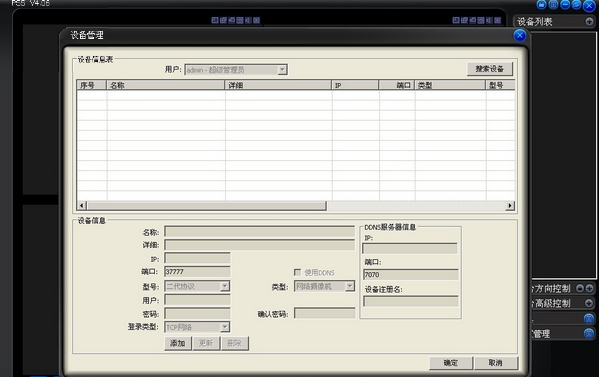Click the layout icon beside the lock
The width and height of the screenshot is (599, 392).
click(x=553, y=5)
